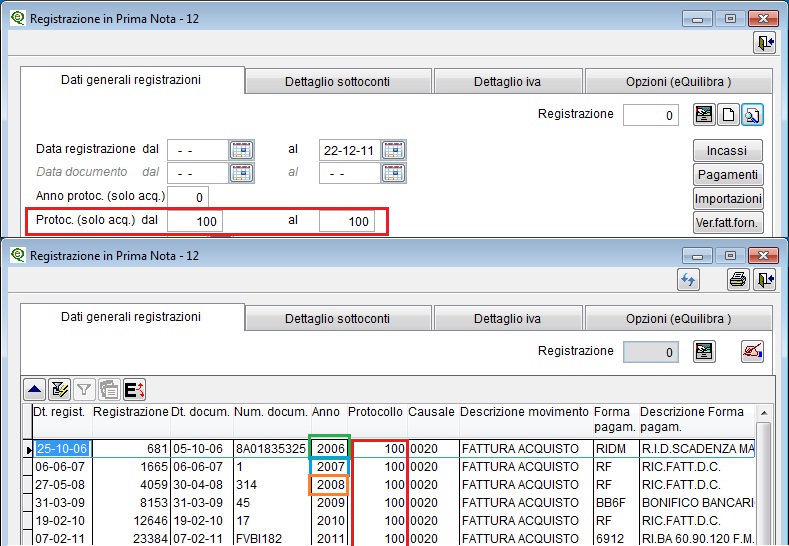Viewport: 789px width, 546px height.
Task: Click app logo in upper window title bar
Action: (x=18, y=18)
